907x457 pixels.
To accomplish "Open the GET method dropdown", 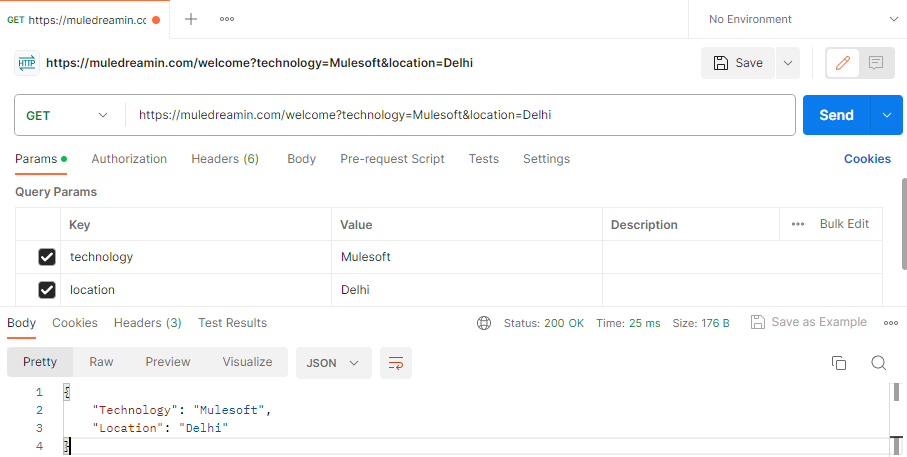I will coord(68,115).
